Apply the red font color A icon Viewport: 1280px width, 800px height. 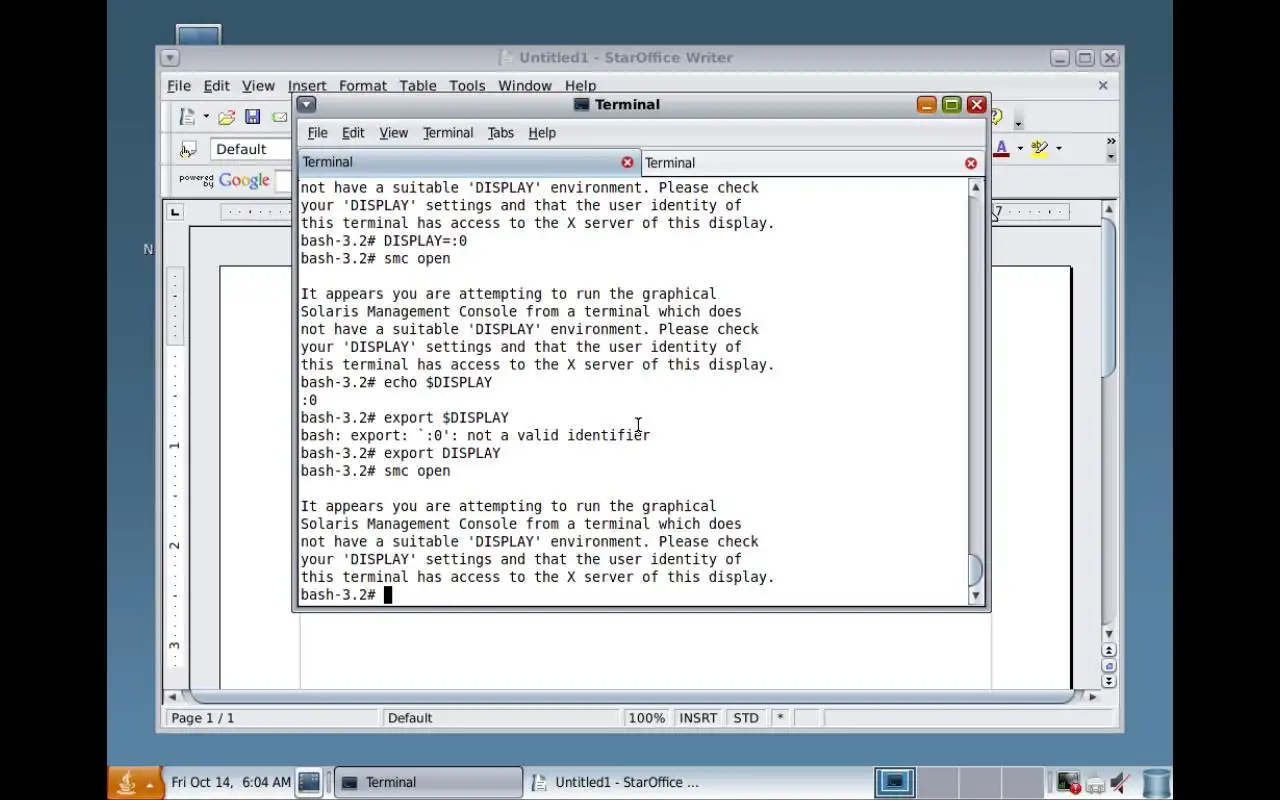point(1001,148)
